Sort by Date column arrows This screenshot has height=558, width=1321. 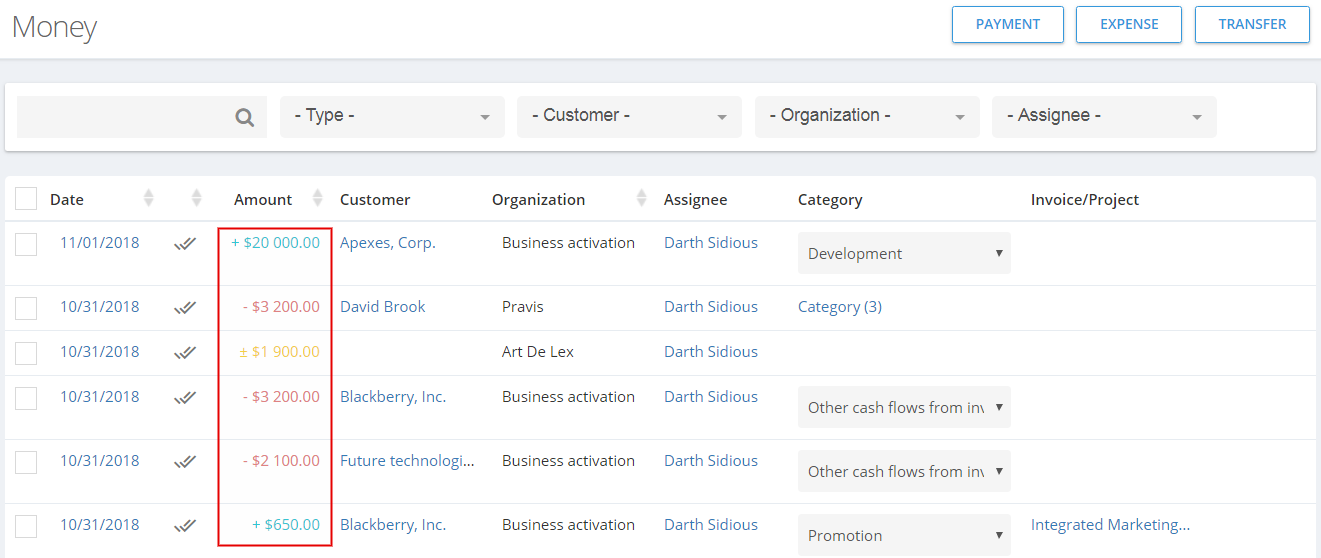coord(149,198)
